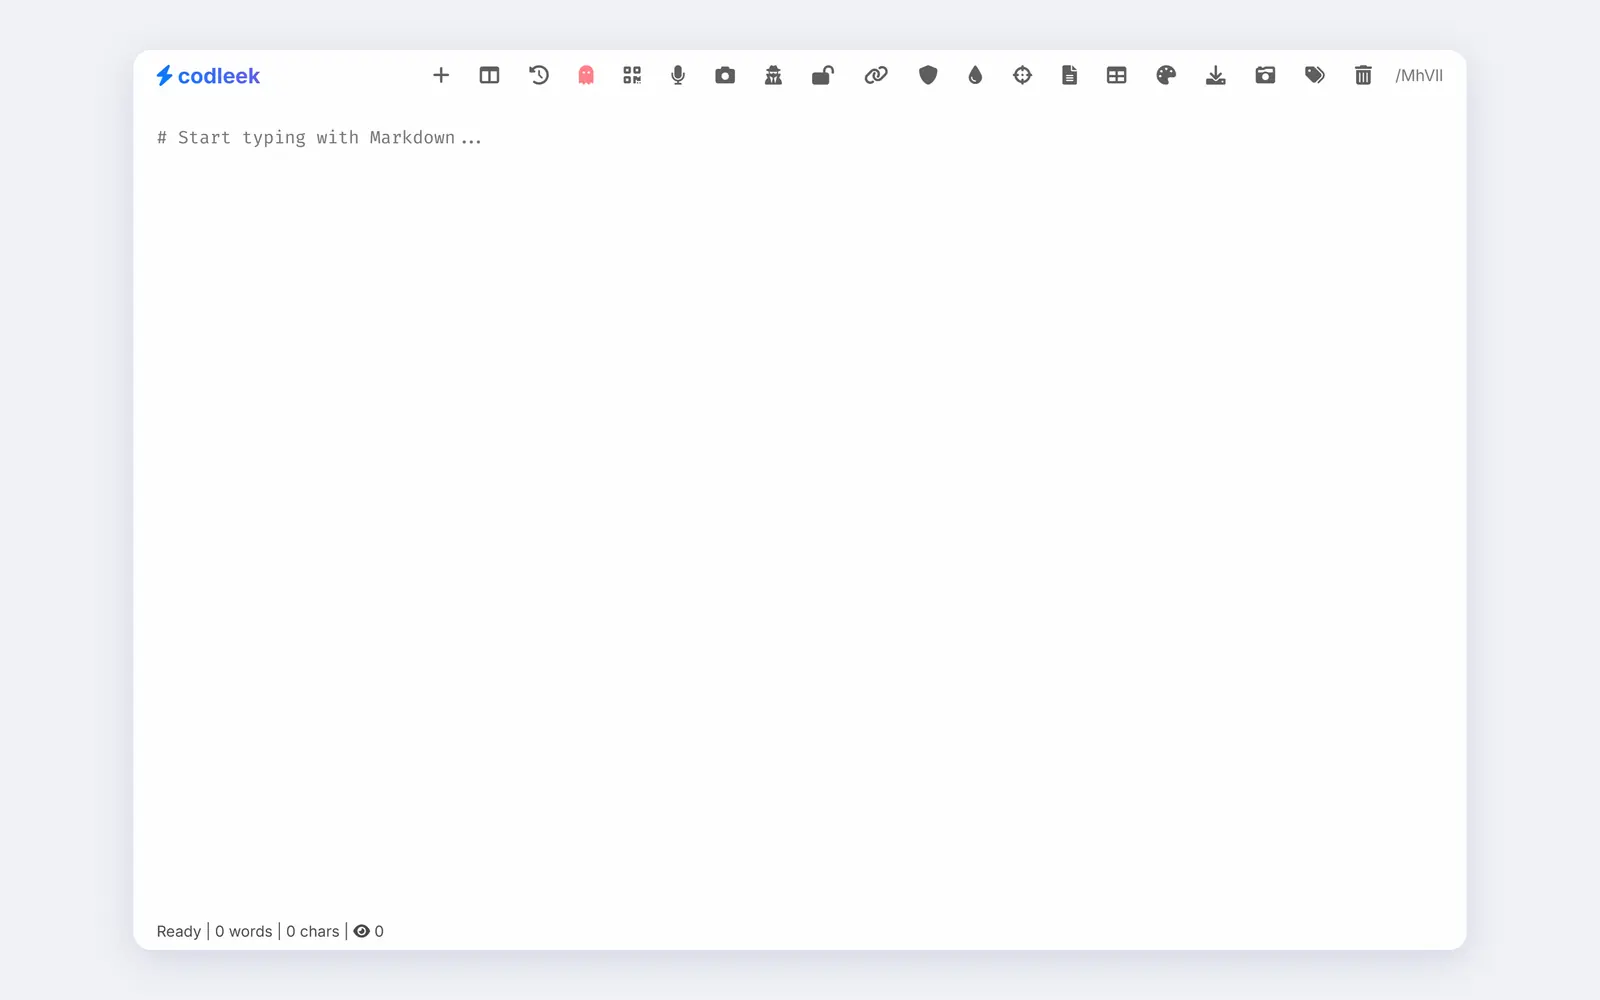Show the QR code icon
1600x1000 pixels.
coord(632,75)
